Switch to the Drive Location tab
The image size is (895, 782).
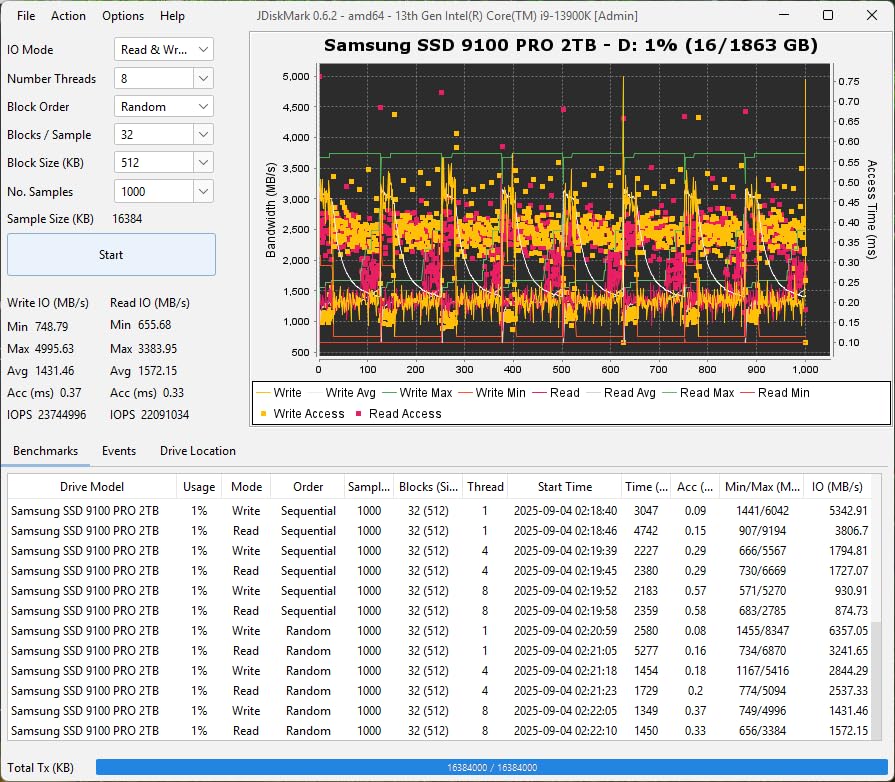coord(197,451)
